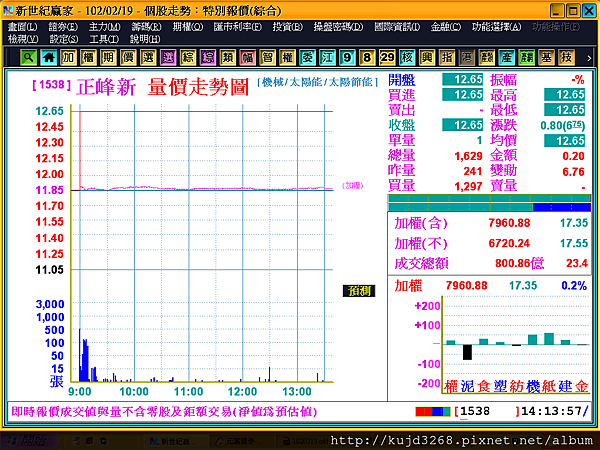The image size is (600, 450).
Task: Switch to 元富證券 taskbar window
Action: [239, 441]
